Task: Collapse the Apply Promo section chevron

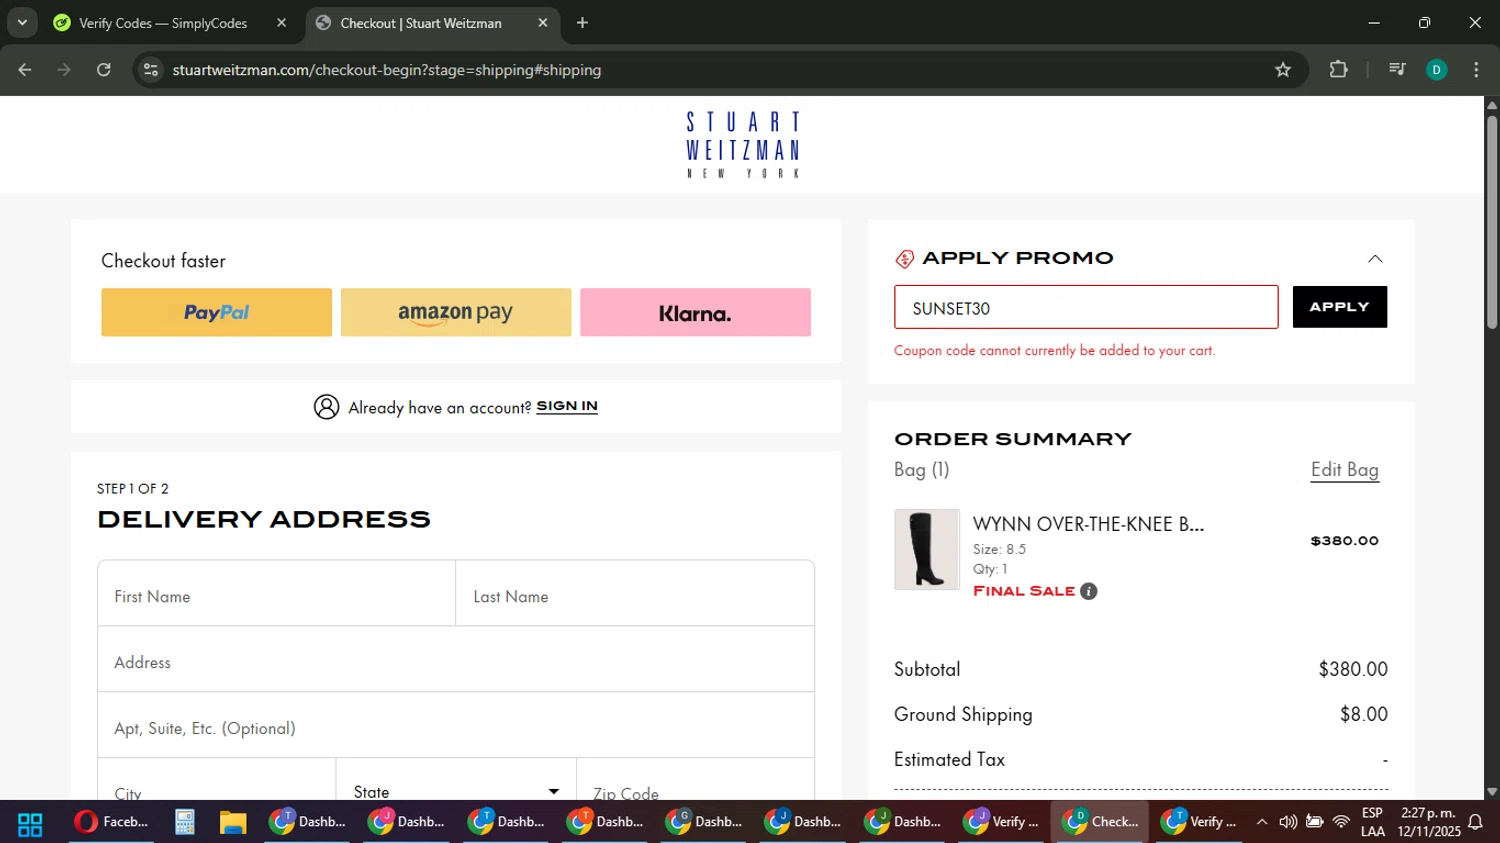Action: pos(1375,259)
